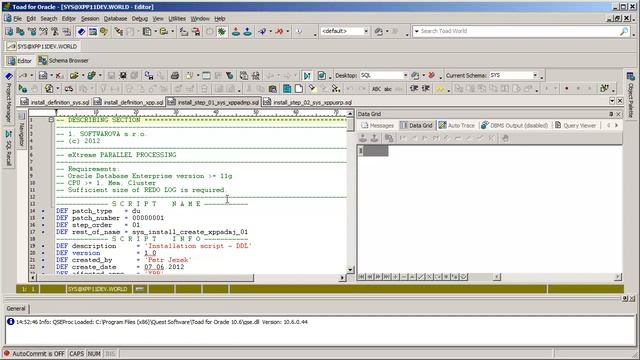Click the blank page icon in second editor row
Viewport: 640px width, 360px height.
coord(299,89)
